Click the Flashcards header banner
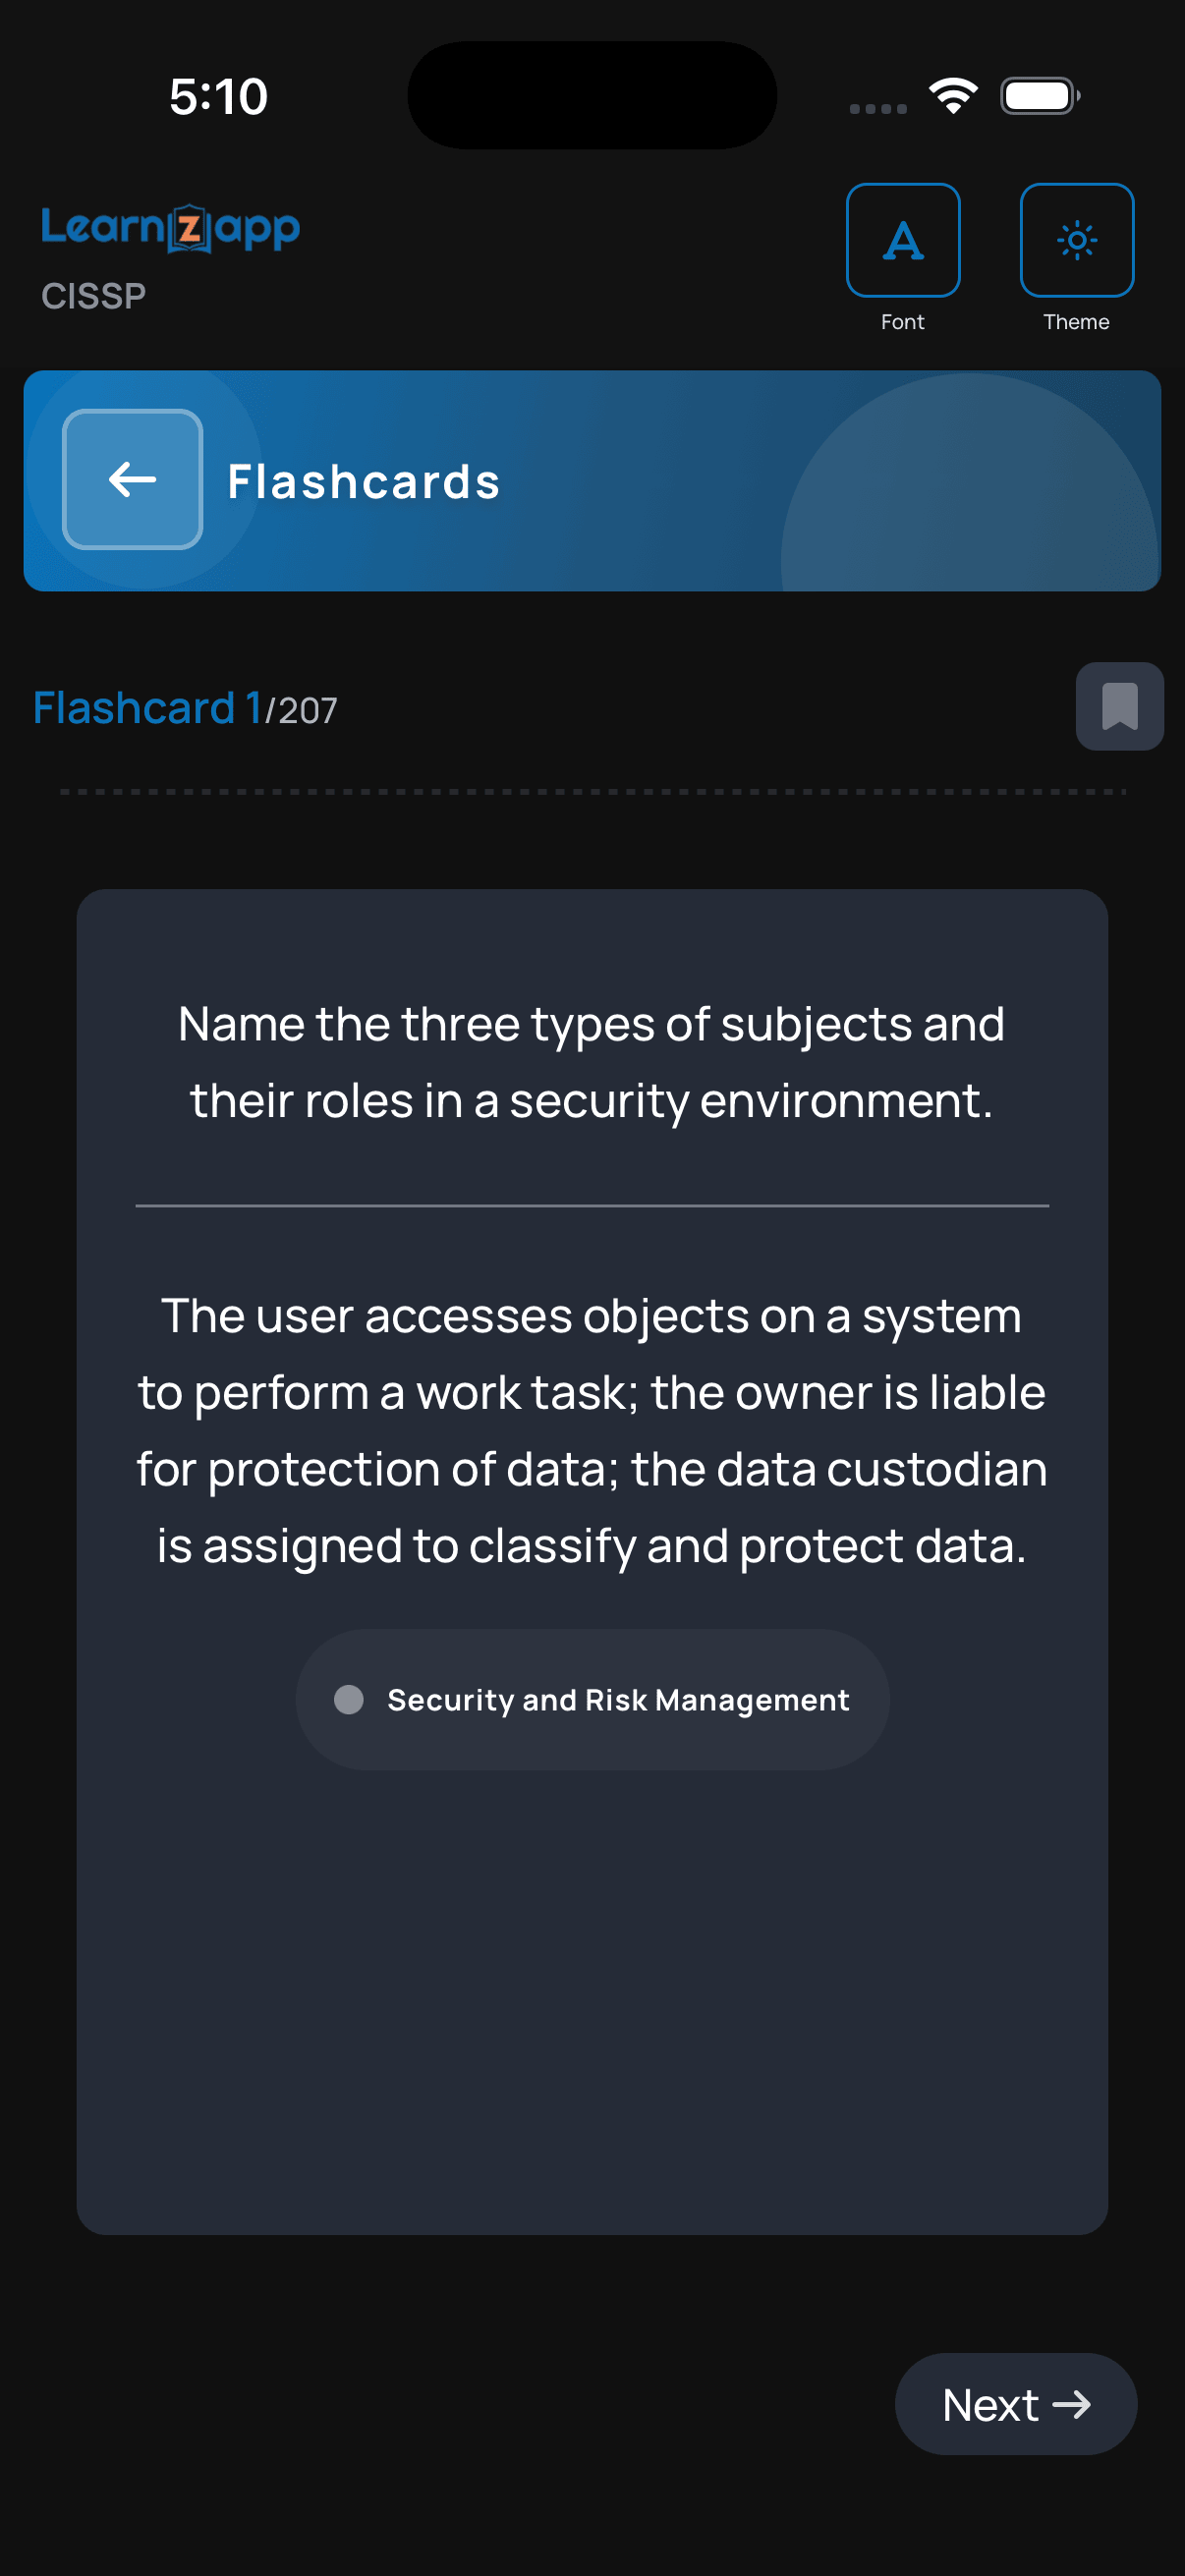 [592, 480]
